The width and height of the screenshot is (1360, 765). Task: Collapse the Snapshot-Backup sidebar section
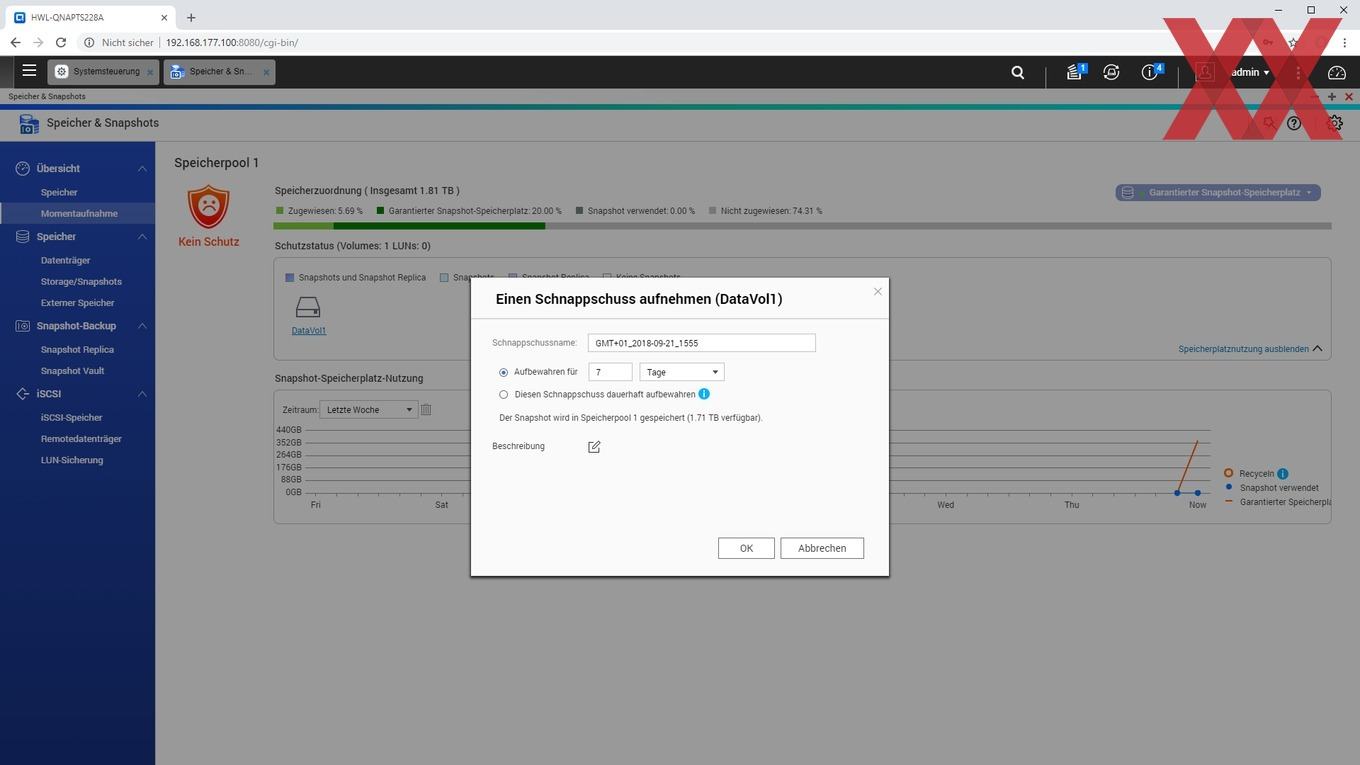(142, 326)
